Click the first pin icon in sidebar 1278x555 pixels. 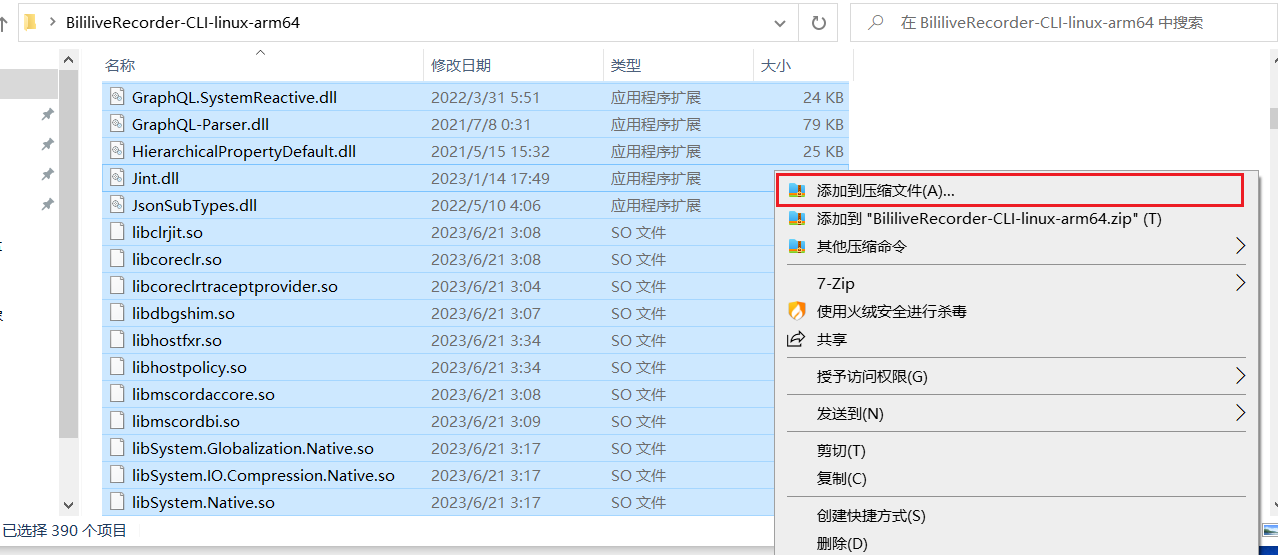click(x=46, y=115)
